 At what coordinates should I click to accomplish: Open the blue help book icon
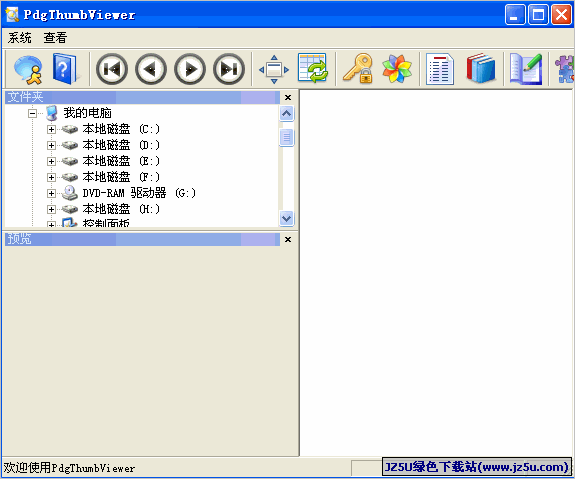tap(65, 69)
